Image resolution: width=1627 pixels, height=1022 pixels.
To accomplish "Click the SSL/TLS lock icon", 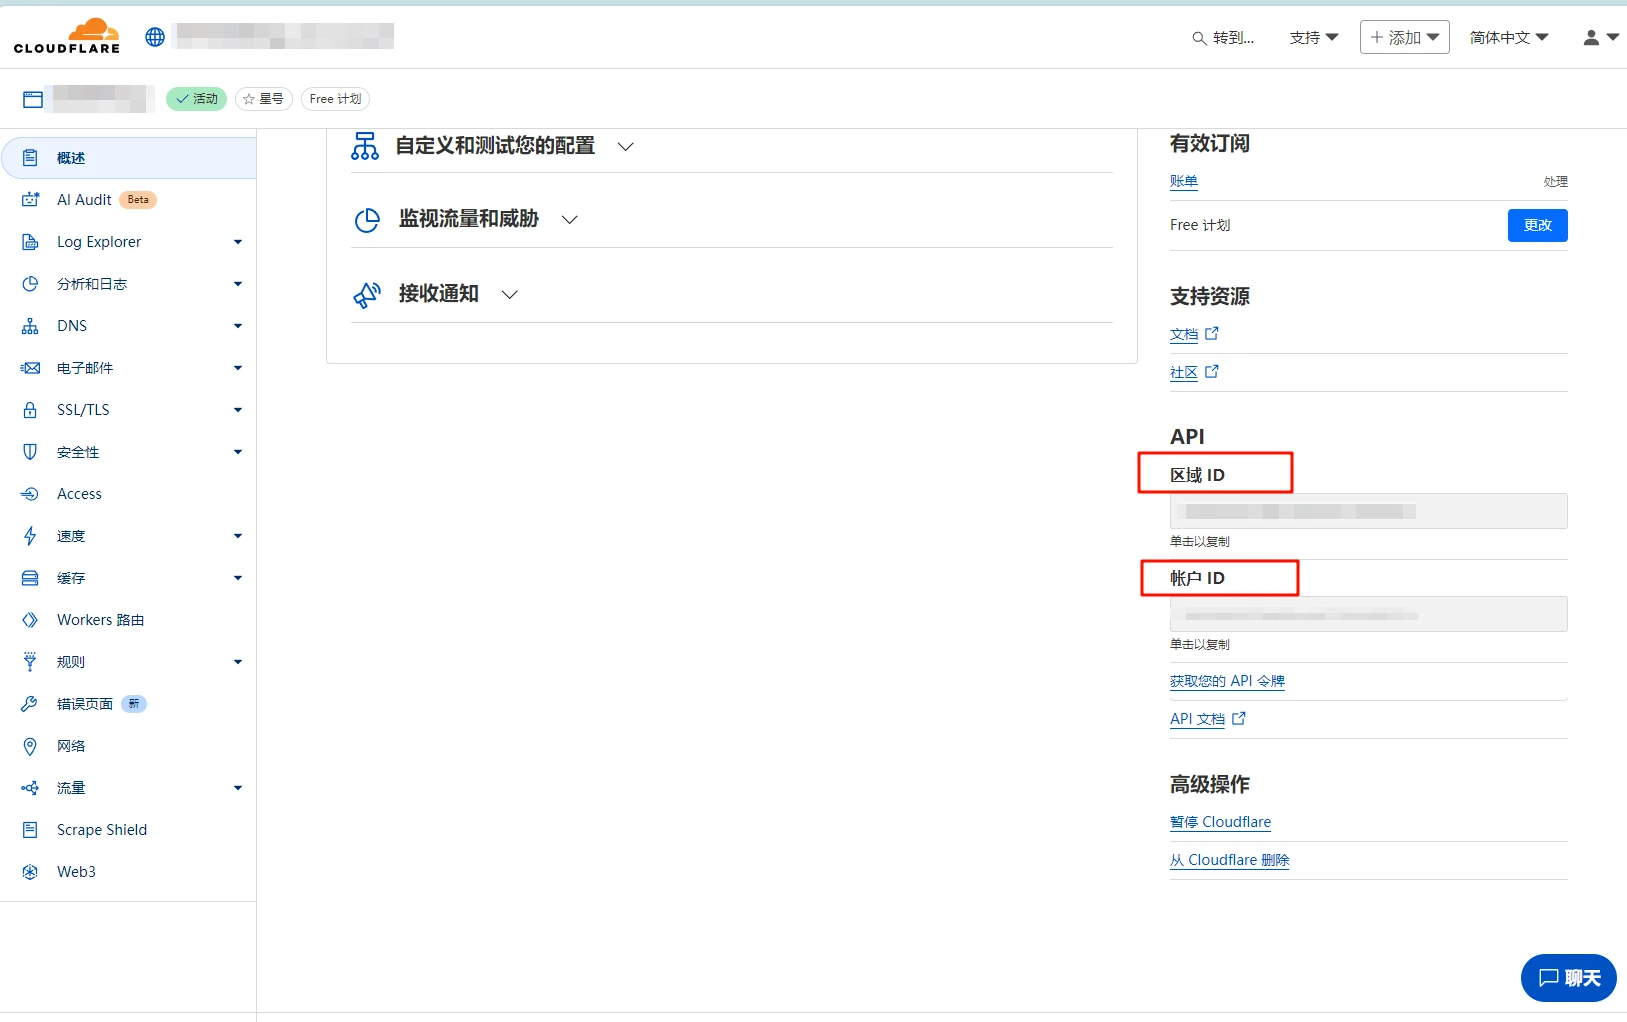I will pyautogui.click(x=30, y=410).
